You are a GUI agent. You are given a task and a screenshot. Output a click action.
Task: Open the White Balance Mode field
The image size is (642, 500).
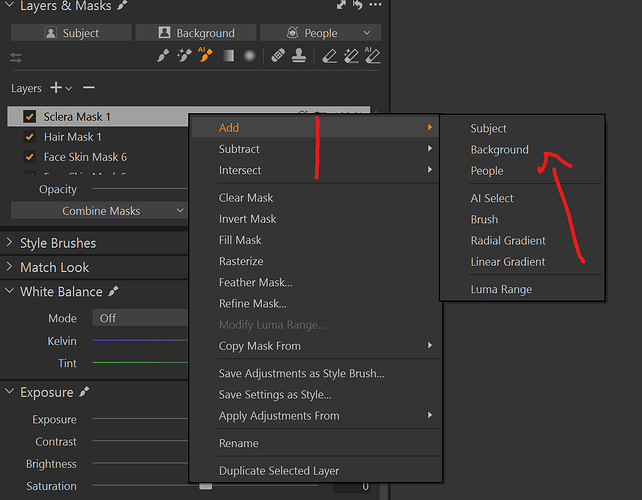coord(140,318)
